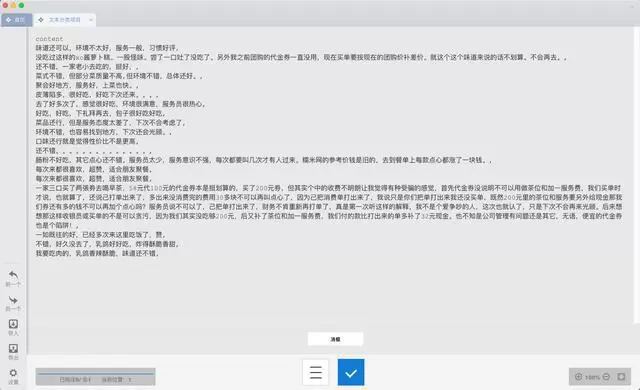This screenshot has width=640, height=390.
Task: Open the label list hamburger button
Action: (316, 372)
